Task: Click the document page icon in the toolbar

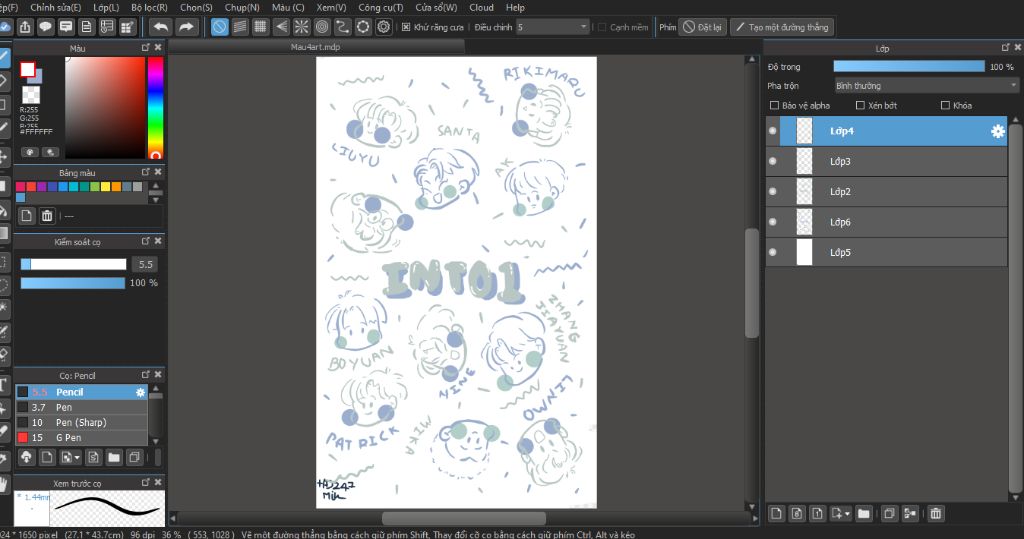Action: point(86,27)
